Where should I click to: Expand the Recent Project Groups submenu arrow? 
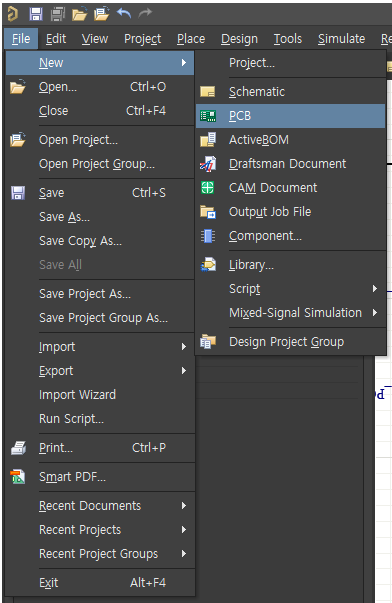(184, 553)
